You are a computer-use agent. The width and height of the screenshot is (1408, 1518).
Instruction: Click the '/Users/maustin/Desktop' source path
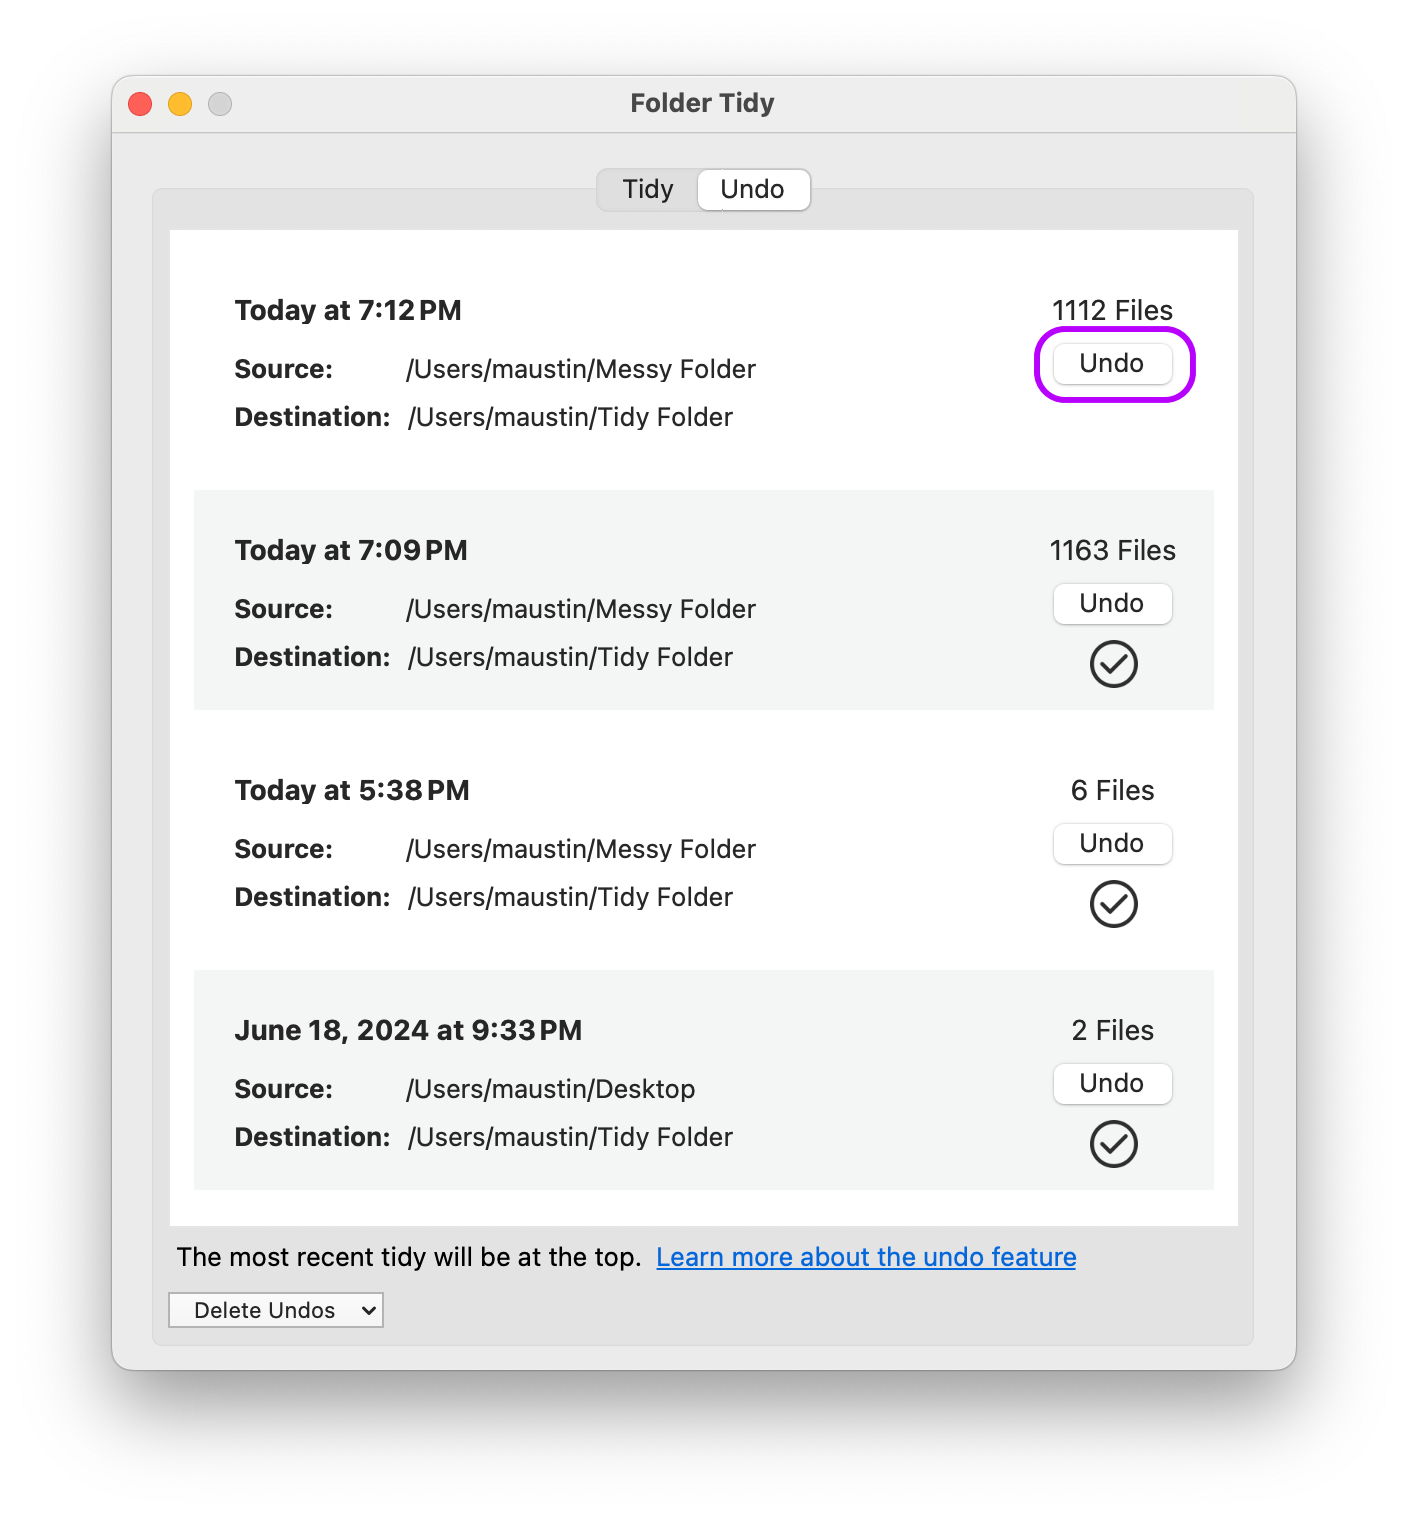550,1089
